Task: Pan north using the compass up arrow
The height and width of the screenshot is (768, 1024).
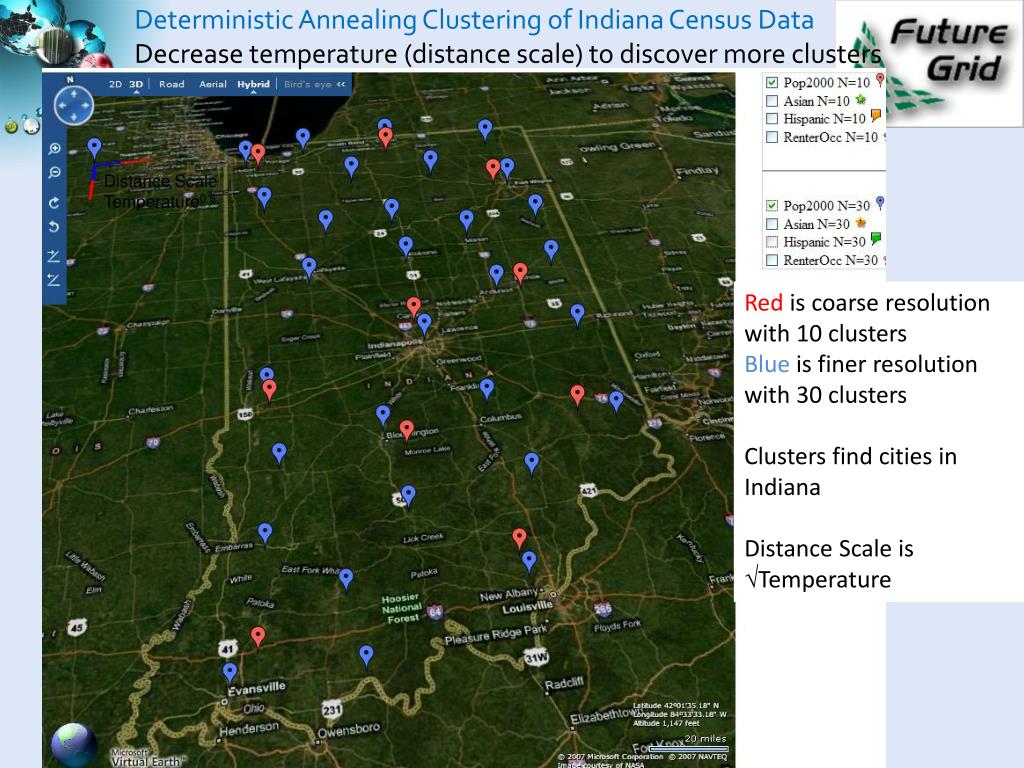Action: coord(74,94)
